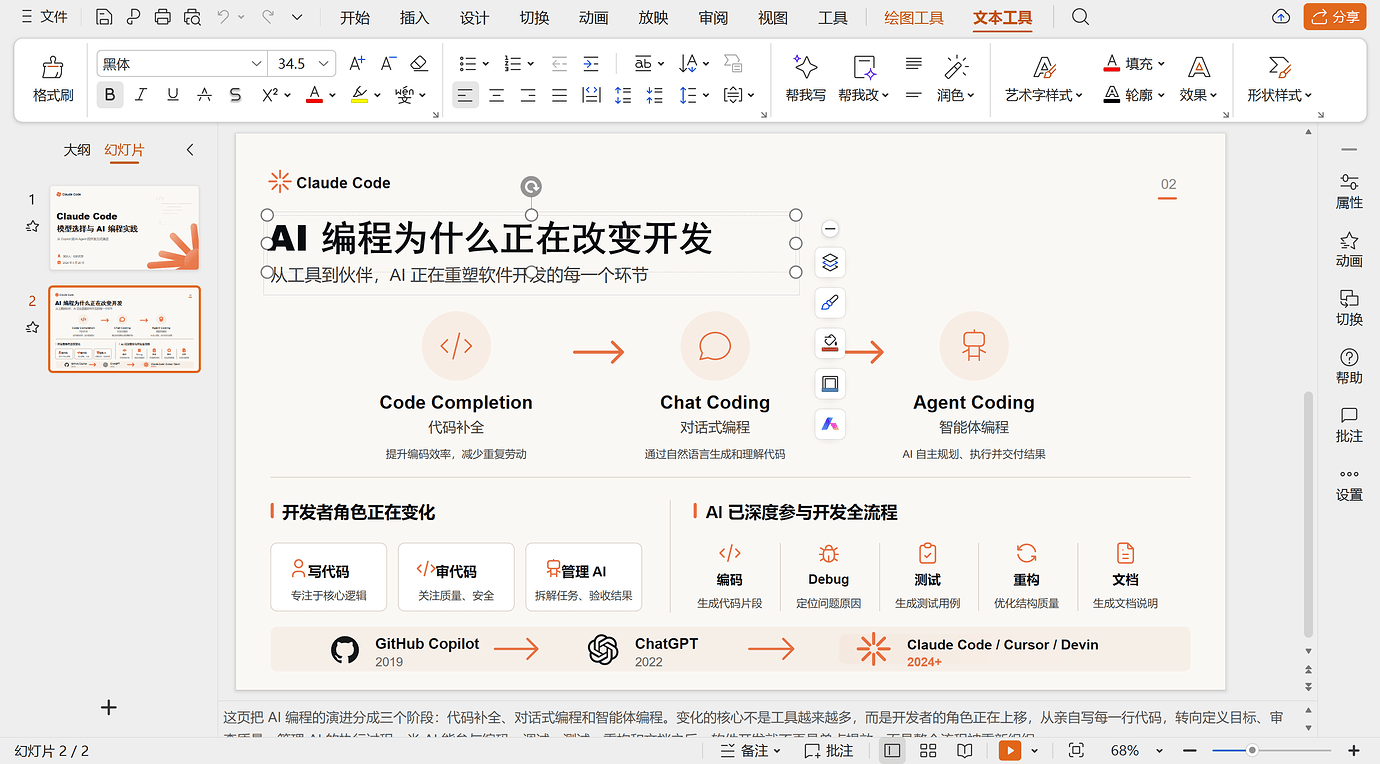Click the Save icon in the quick toolbar

[x=104, y=17]
